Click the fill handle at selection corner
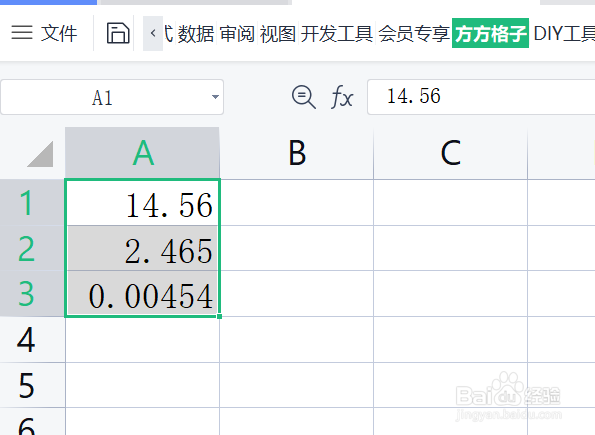The width and height of the screenshot is (595, 435). click(219, 316)
